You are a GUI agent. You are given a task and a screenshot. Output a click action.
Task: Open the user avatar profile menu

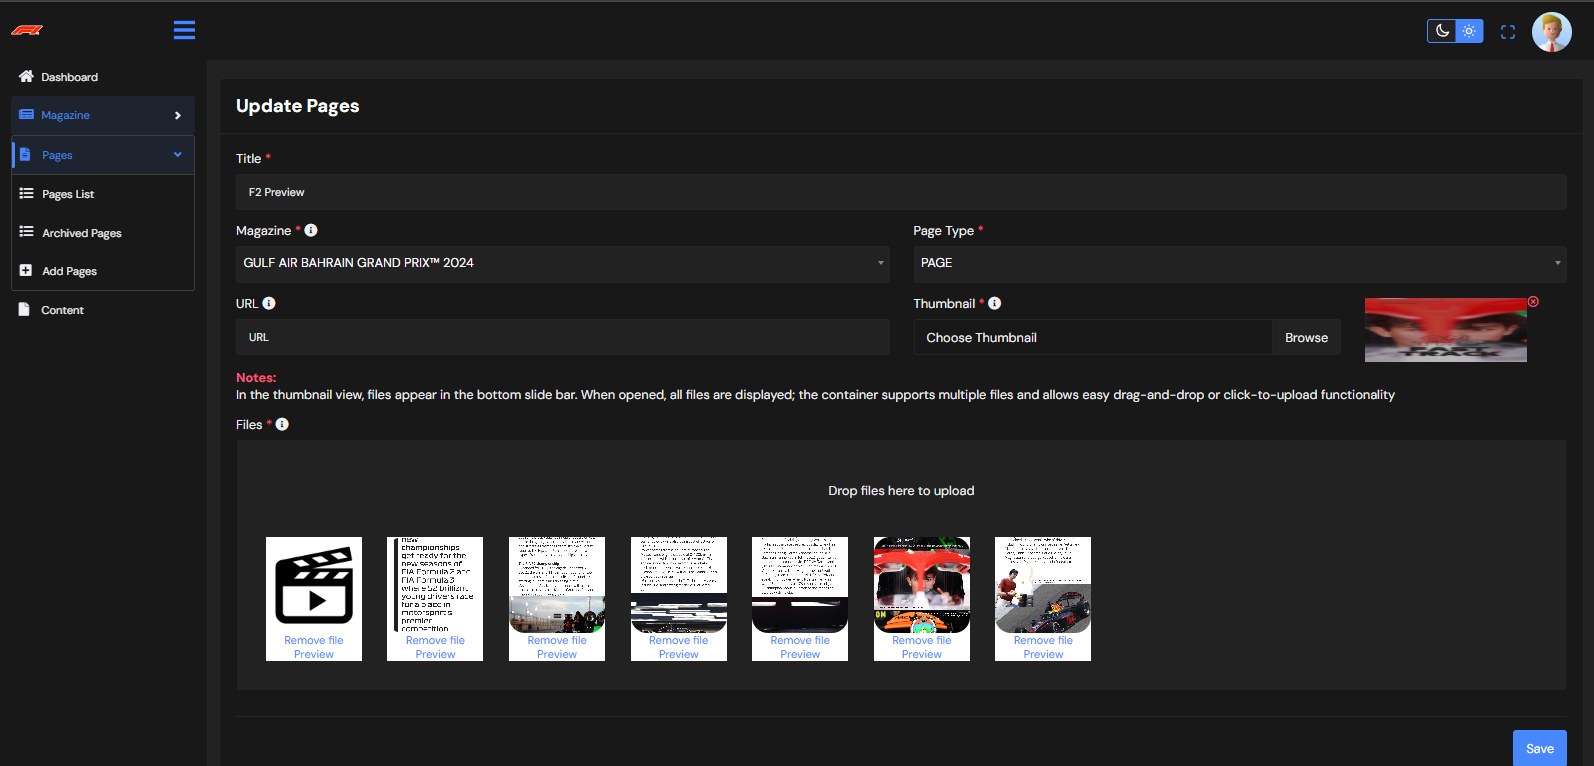1552,32
